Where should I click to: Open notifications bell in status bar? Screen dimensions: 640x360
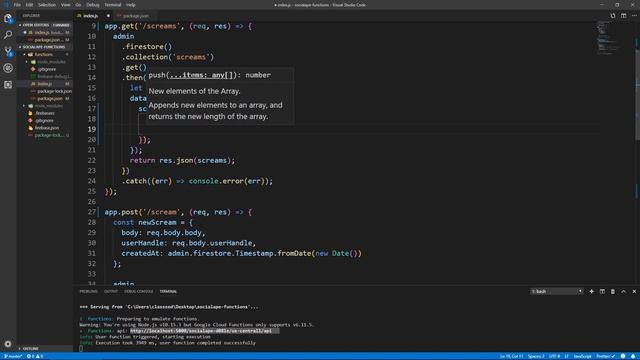click(x=633, y=356)
